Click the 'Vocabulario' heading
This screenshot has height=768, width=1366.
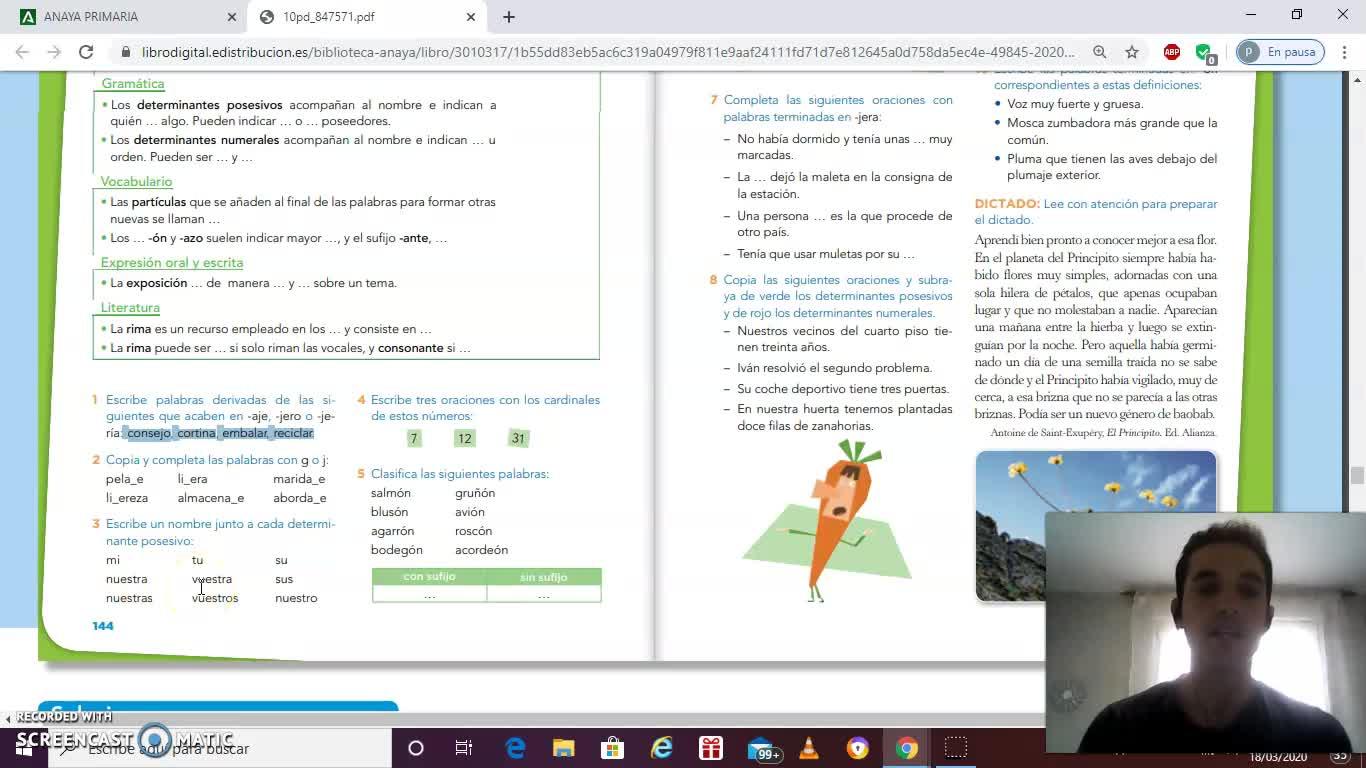pos(136,182)
